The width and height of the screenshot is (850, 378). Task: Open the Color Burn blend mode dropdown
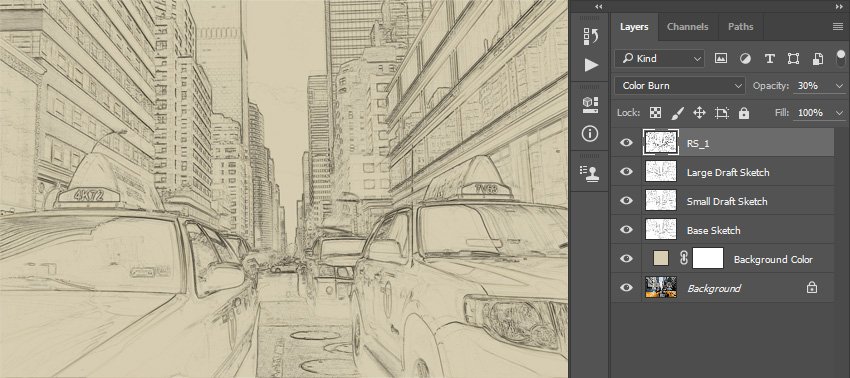click(680, 86)
